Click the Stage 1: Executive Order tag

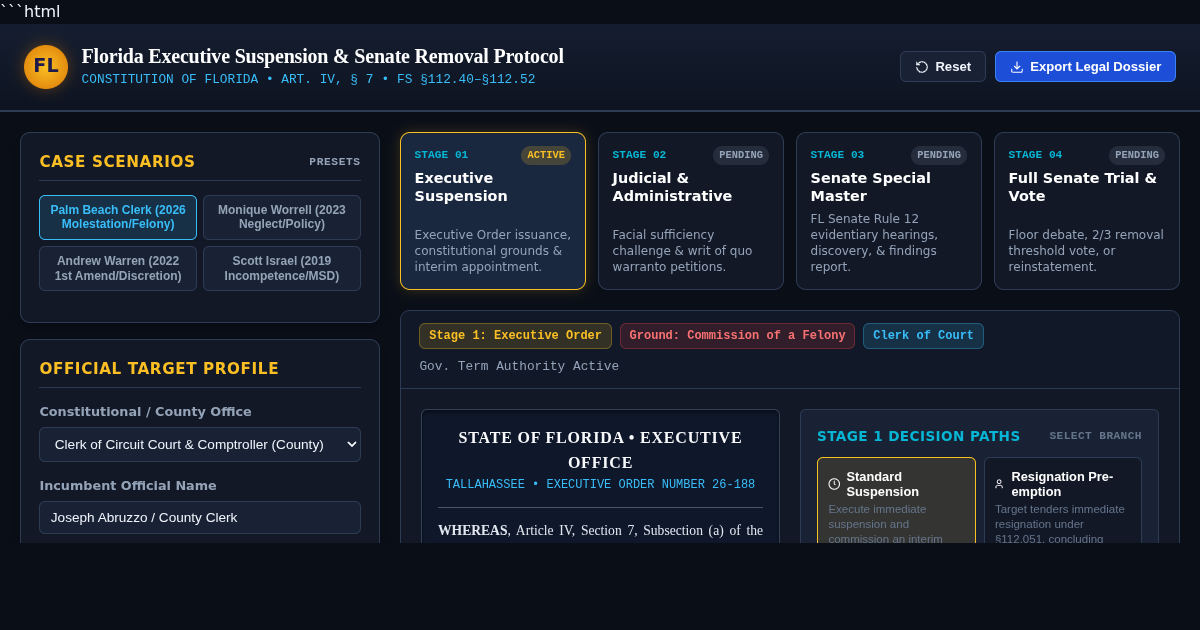[515, 336]
